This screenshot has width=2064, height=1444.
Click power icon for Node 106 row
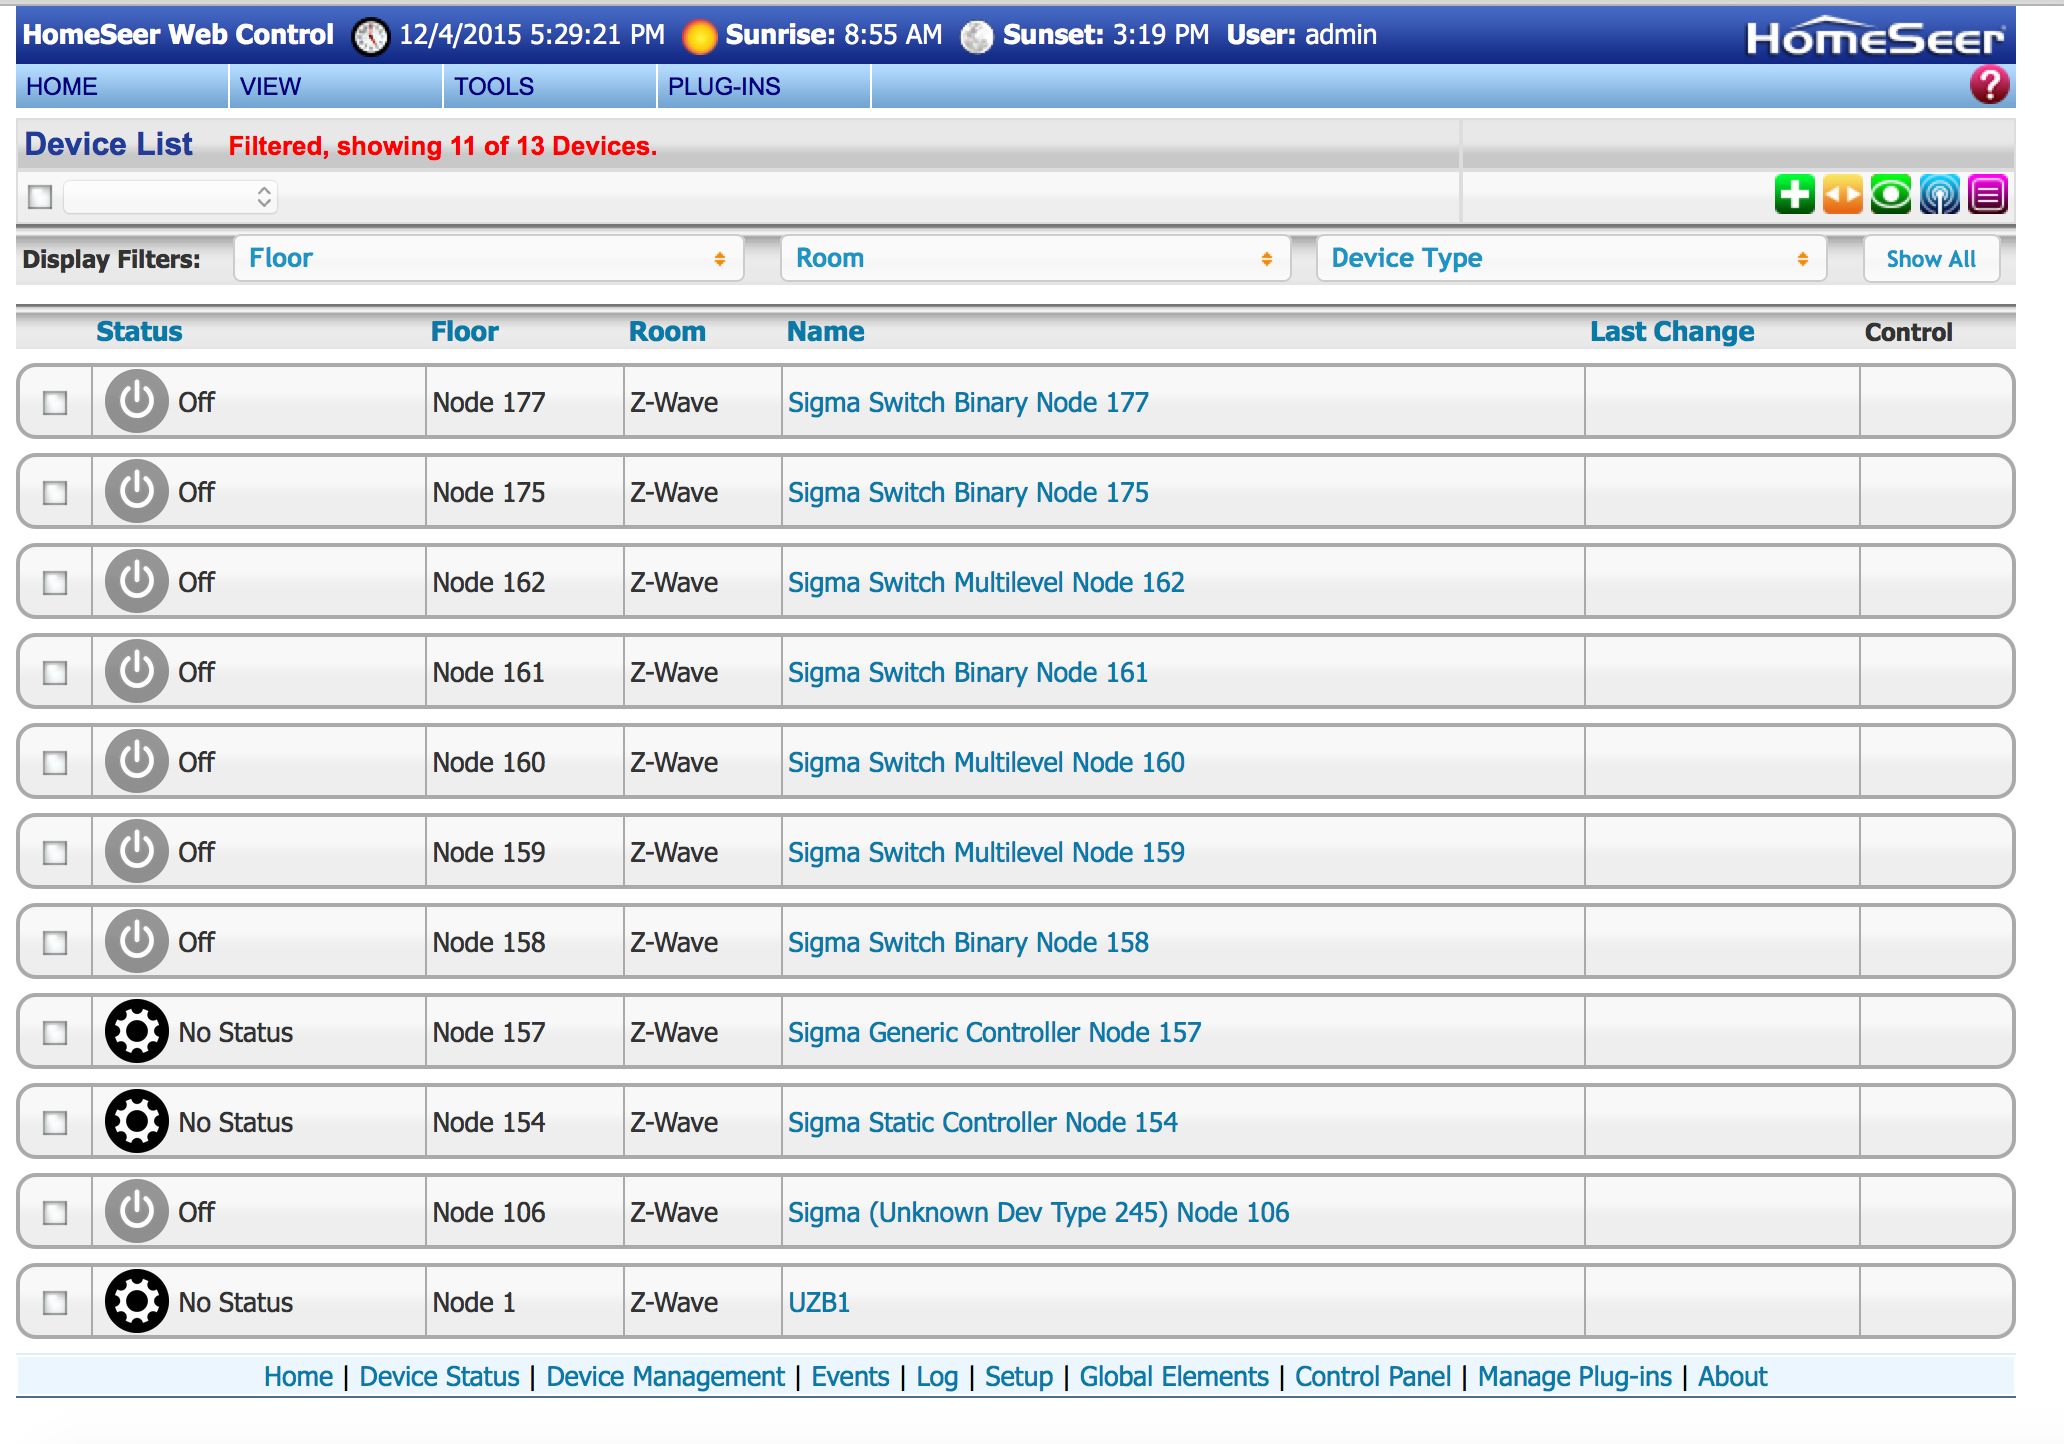(137, 1211)
